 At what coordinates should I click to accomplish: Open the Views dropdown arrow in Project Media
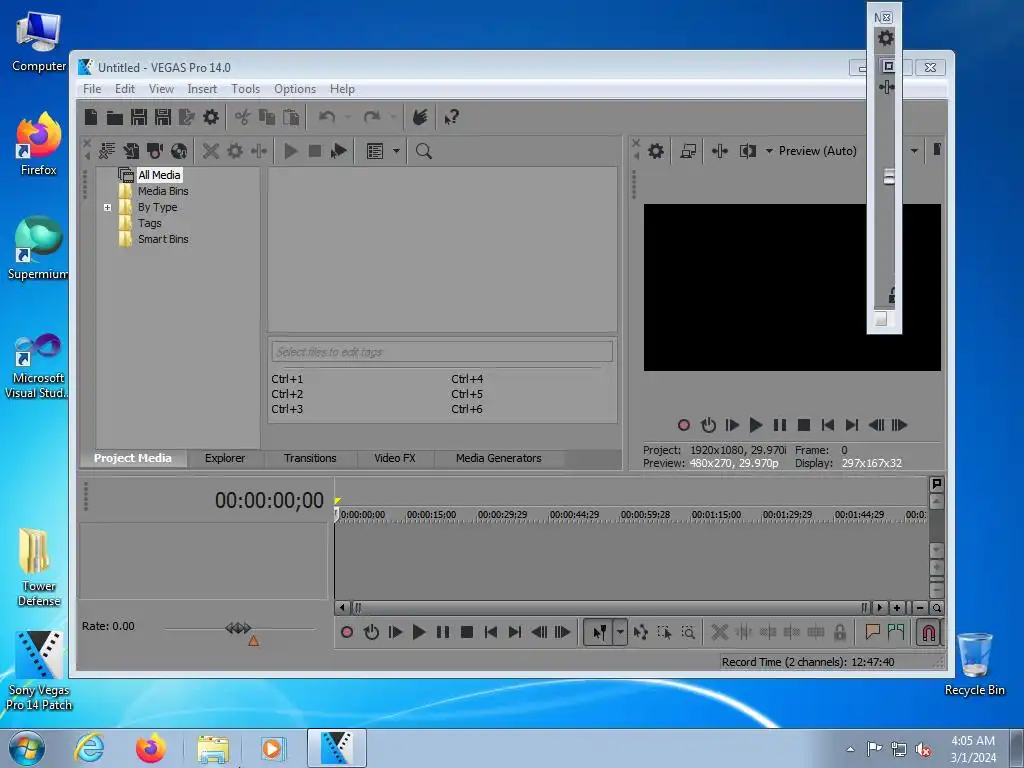[396, 152]
